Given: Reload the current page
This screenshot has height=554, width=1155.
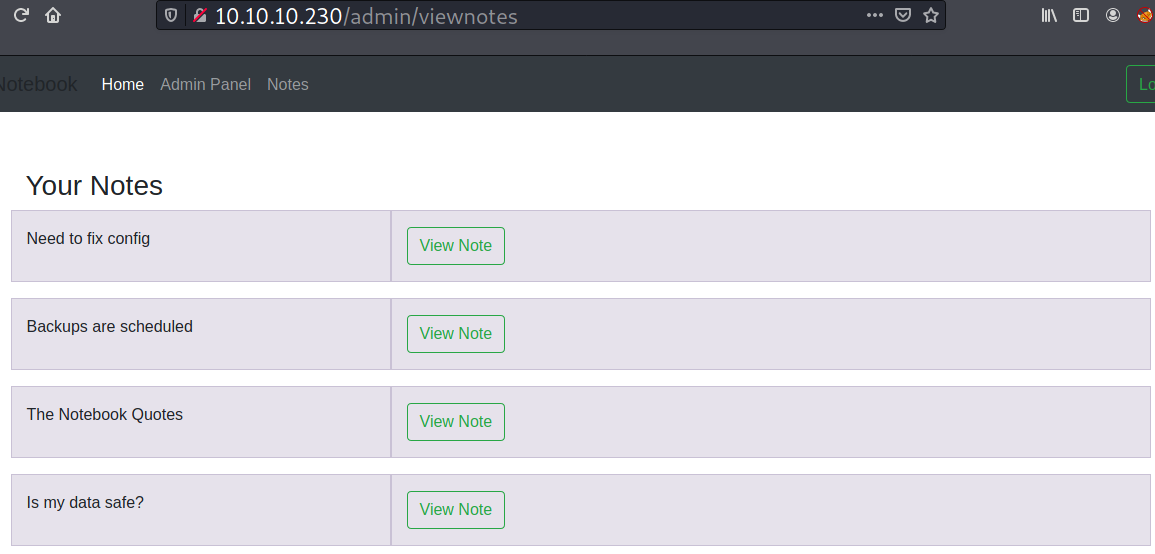Looking at the screenshot, I should pyautogui.click(x=21, y=15).
